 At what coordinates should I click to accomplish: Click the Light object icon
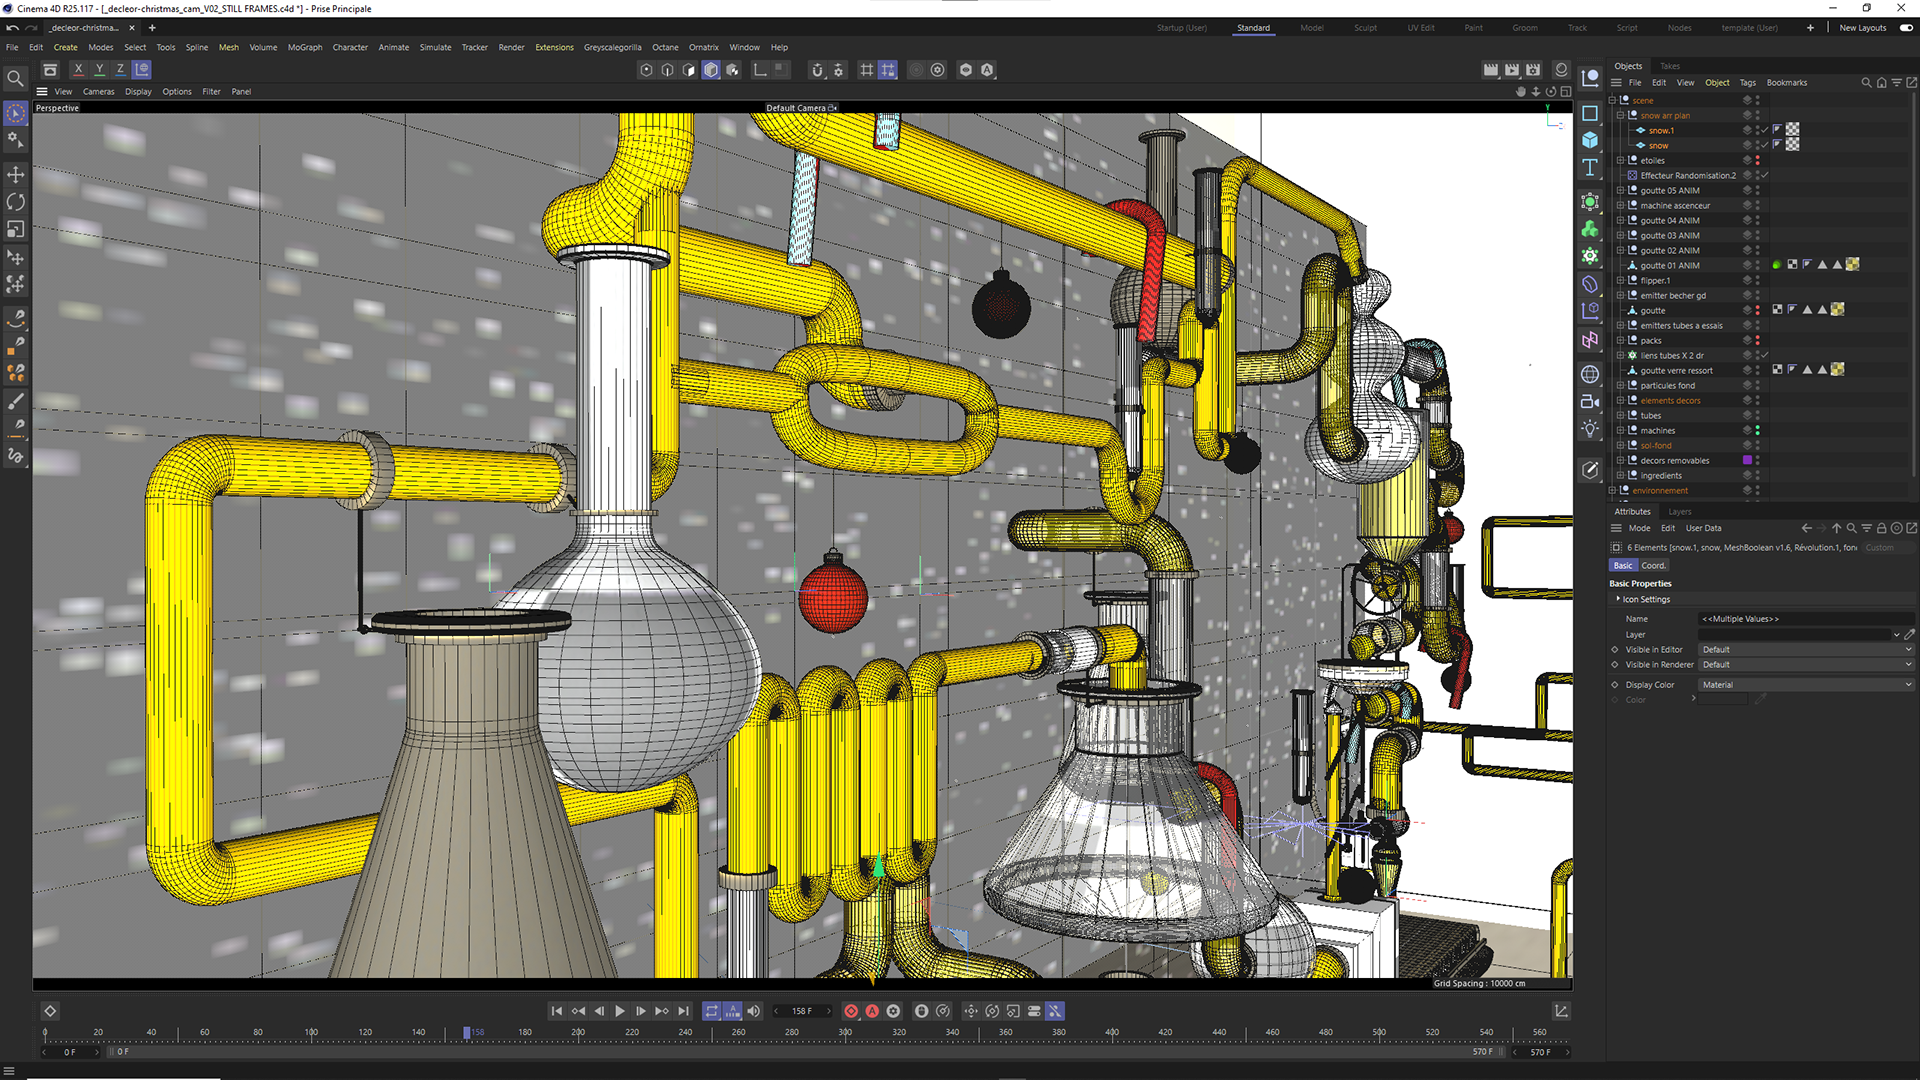pos(1590,429)
